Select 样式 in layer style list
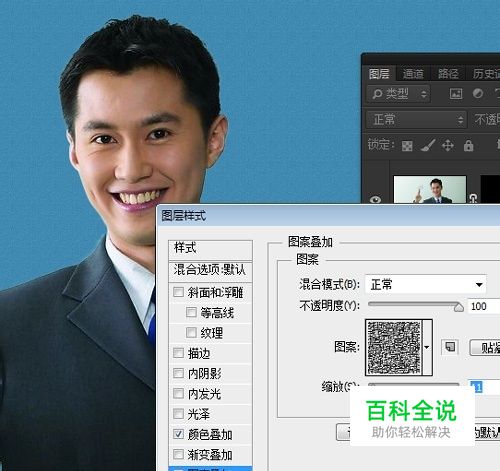500x471 pixels. [211, 250]
